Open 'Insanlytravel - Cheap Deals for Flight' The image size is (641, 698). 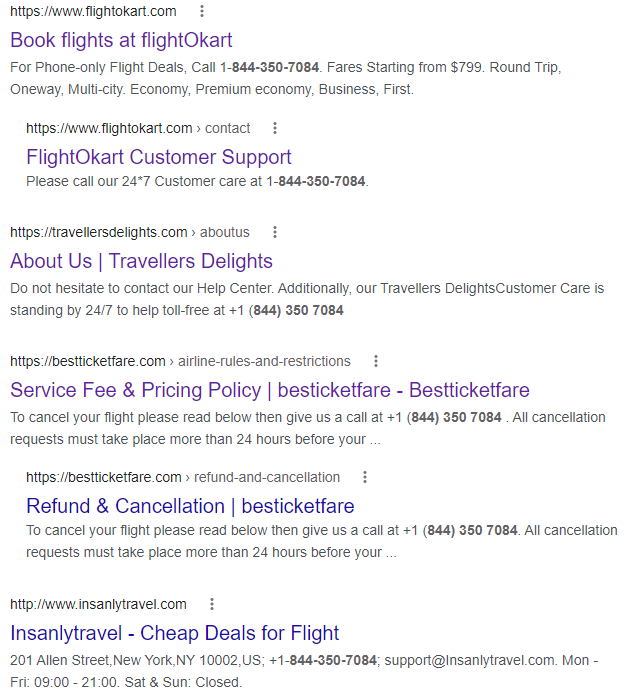(174, 633)
